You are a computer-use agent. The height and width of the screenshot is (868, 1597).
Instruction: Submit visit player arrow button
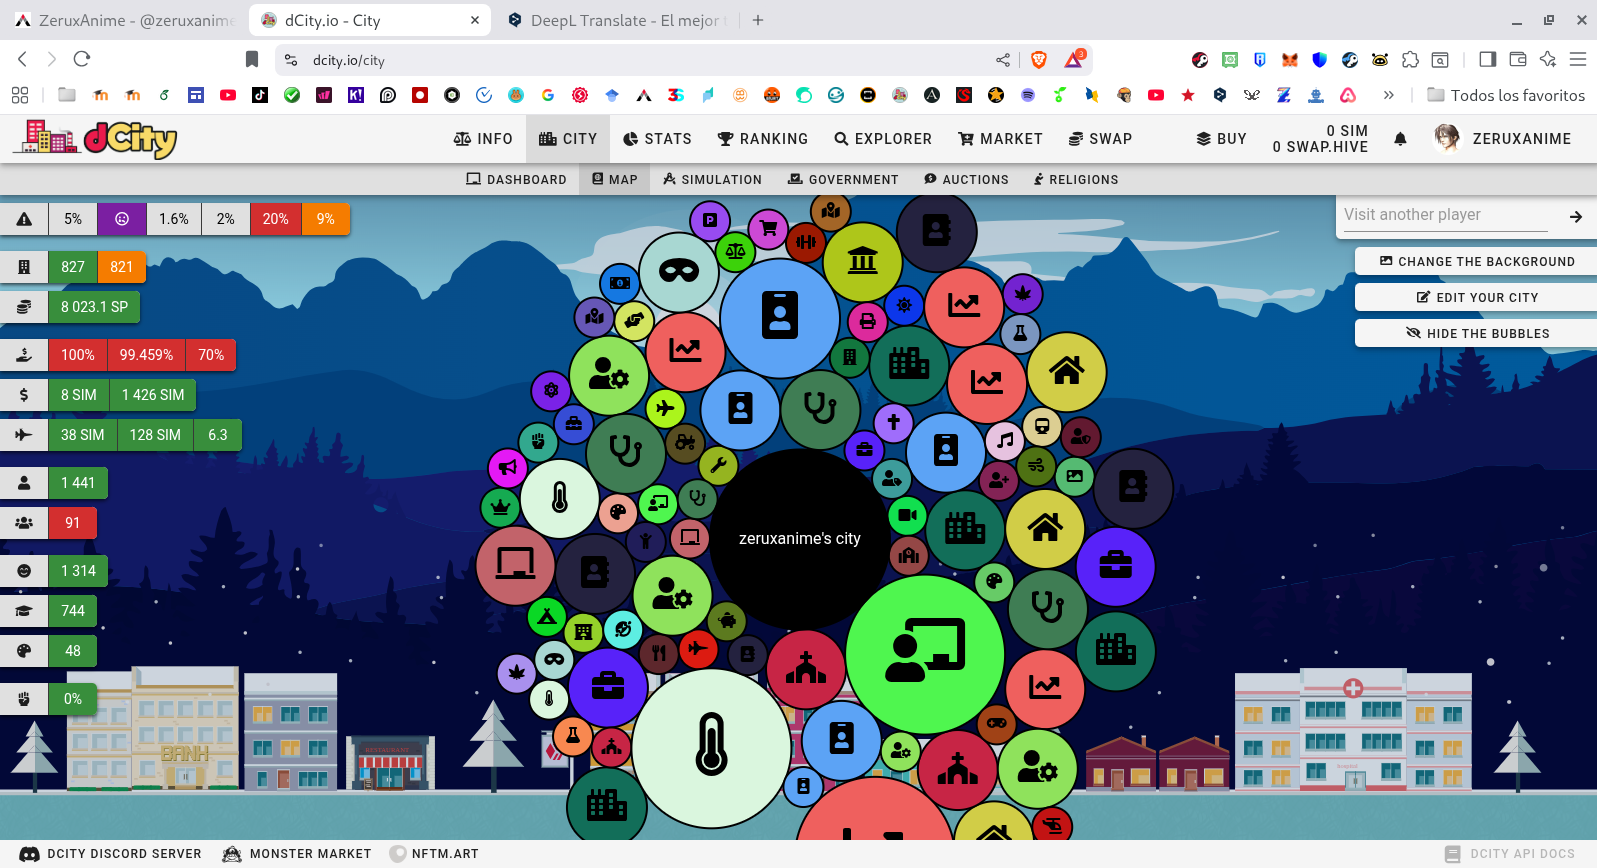click(1575, 216)
